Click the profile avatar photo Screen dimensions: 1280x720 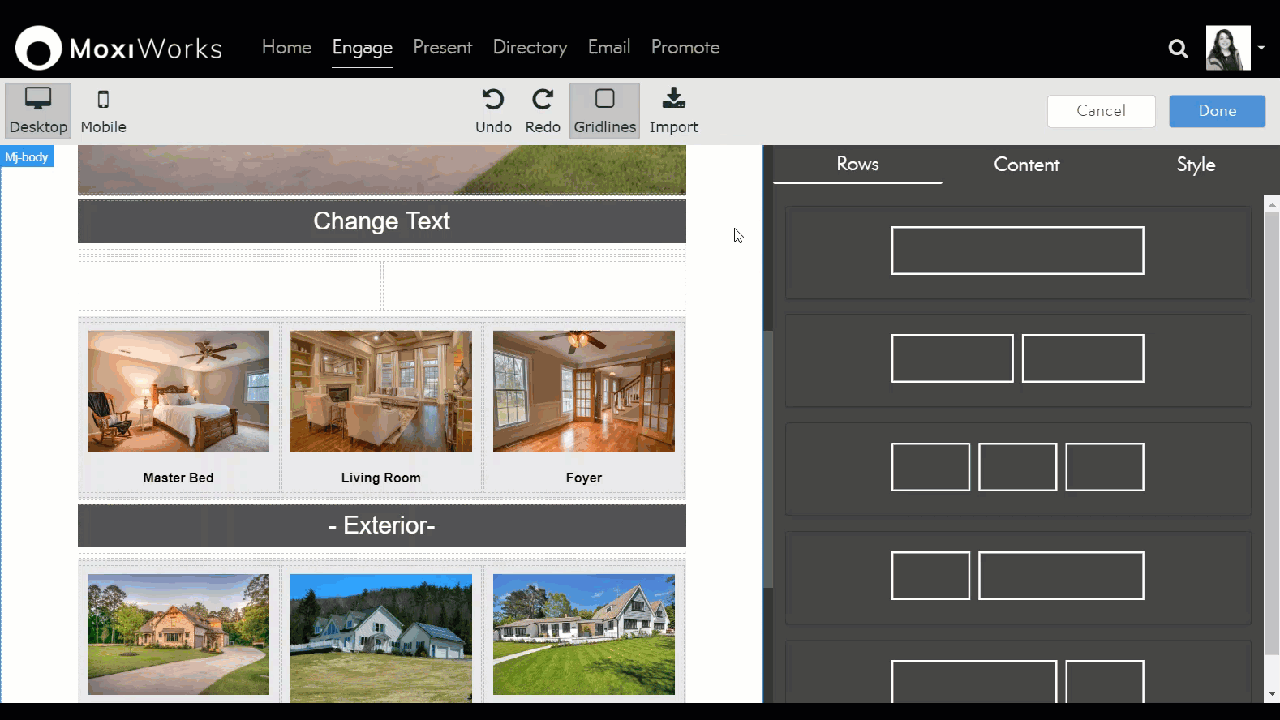1228,48
